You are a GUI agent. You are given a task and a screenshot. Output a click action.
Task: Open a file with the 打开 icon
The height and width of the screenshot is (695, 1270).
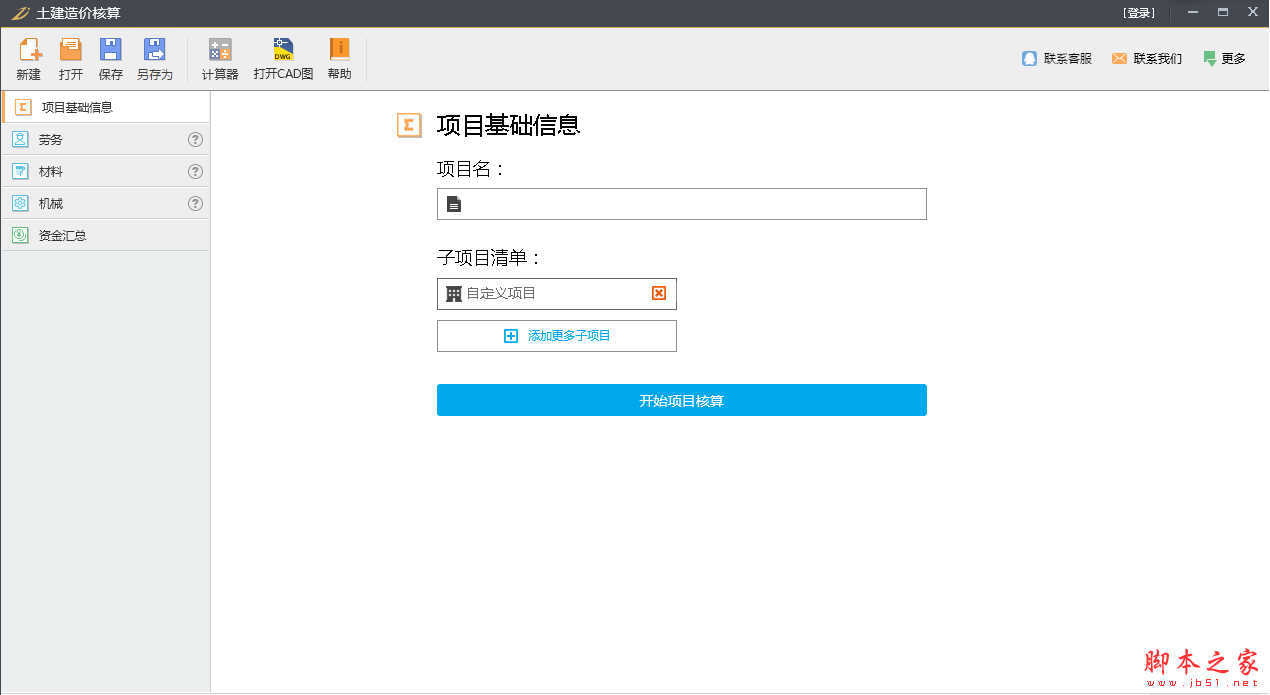(71, 51)
